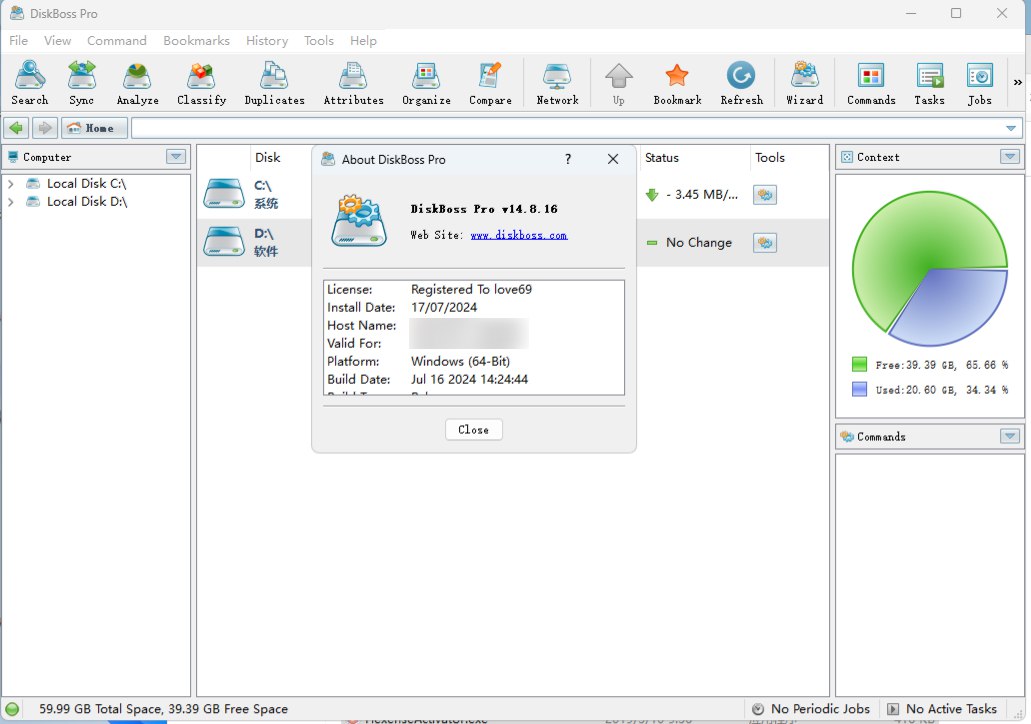
Task: Select Local Disk D:\ in tree
Action: tap(87, 201)
